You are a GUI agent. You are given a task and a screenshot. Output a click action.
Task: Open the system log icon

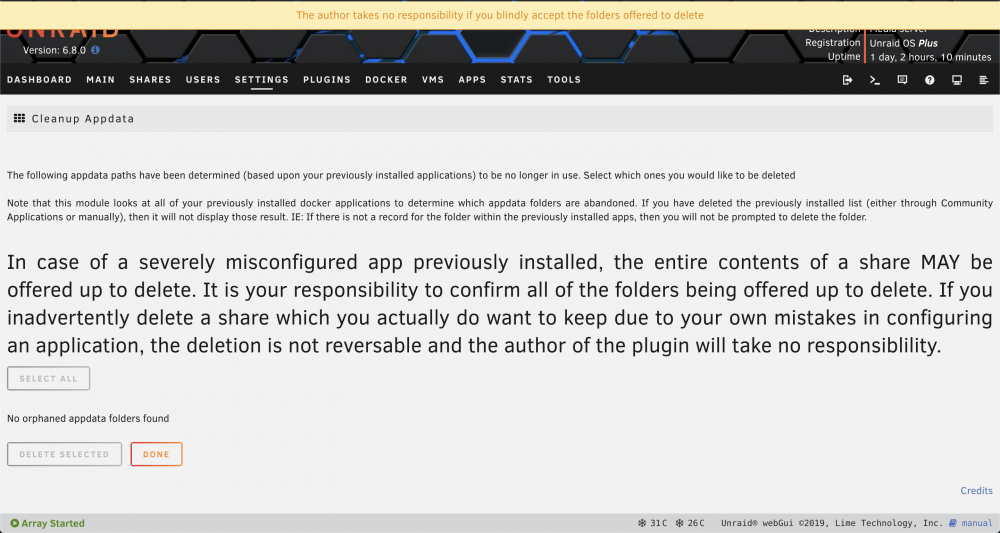click(x=983, y=80)
